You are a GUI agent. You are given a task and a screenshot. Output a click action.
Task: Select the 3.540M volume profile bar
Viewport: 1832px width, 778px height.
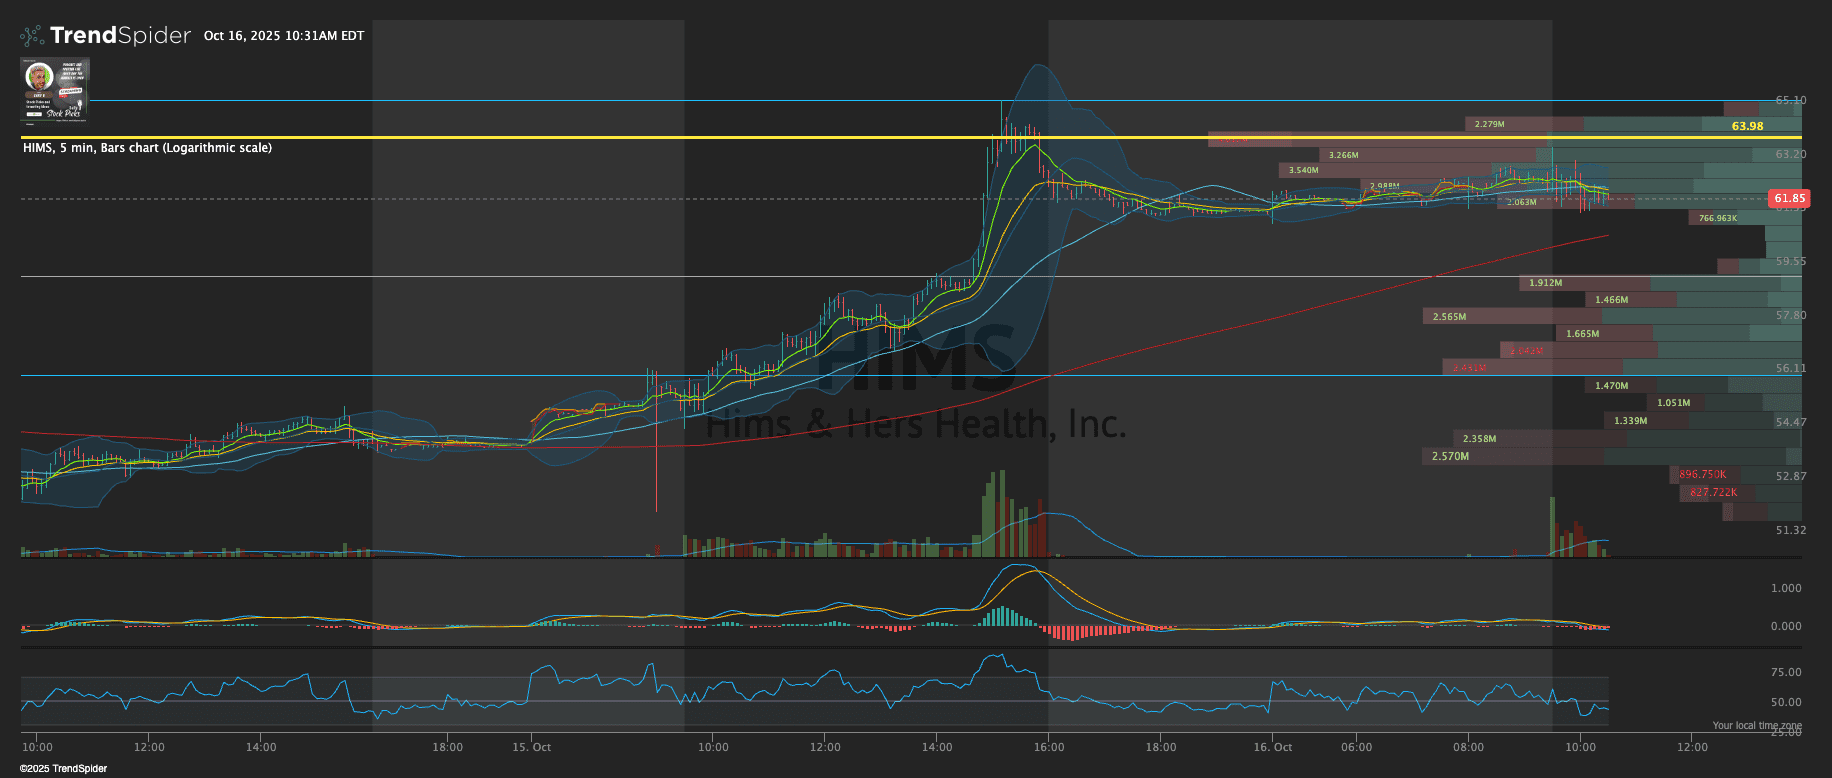(1303, 170)
